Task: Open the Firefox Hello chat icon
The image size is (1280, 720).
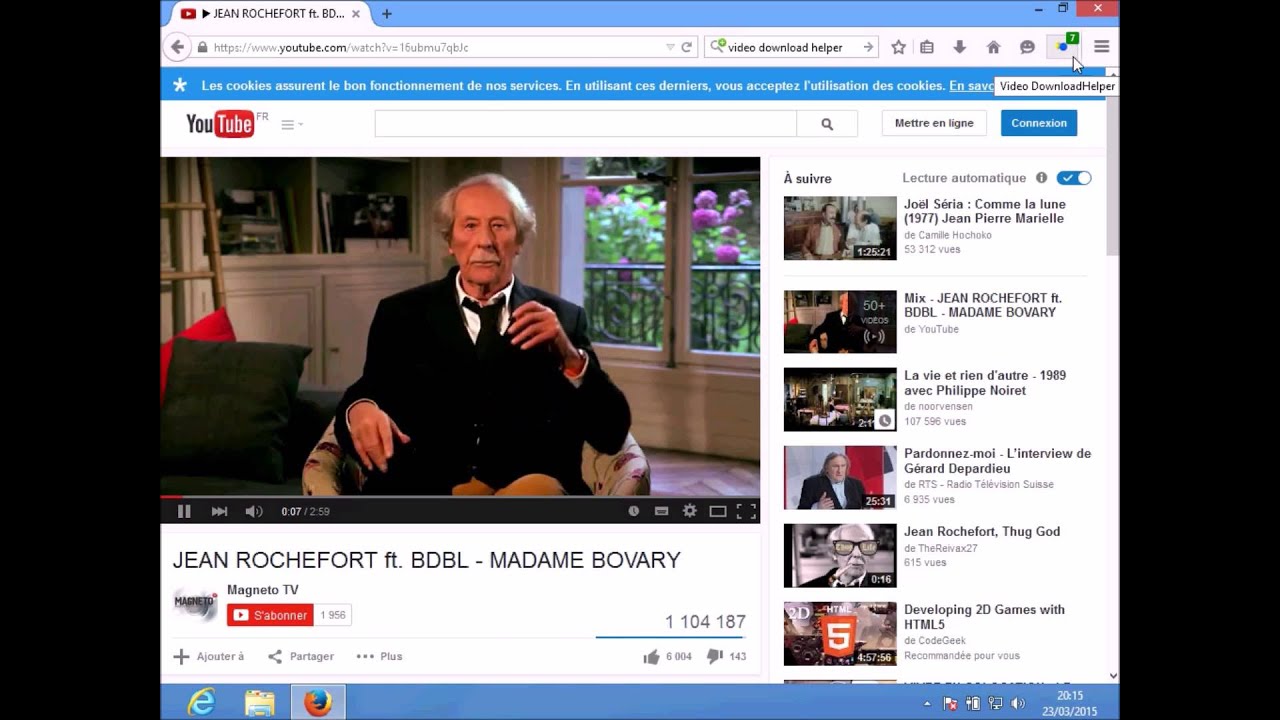Action: [1027, 47]
